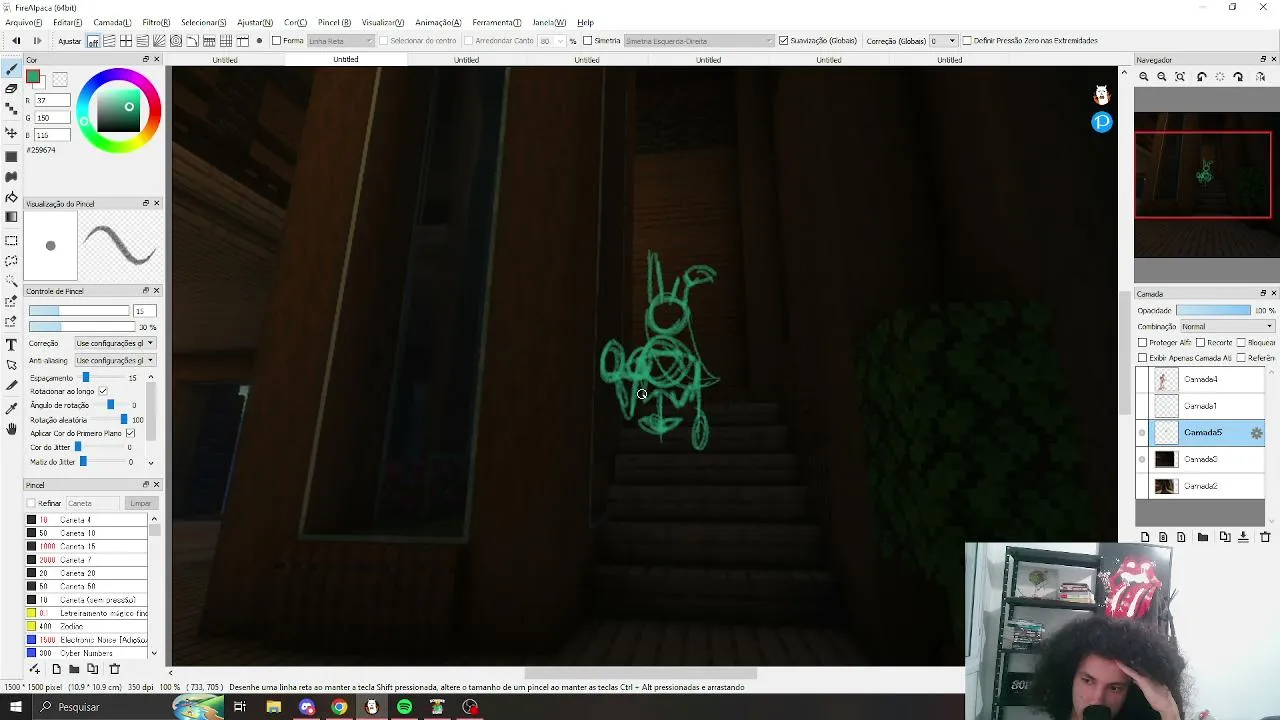Enable the radial circle snap
The width and height of the screenshot is (1280, 720).
point(176,41)
